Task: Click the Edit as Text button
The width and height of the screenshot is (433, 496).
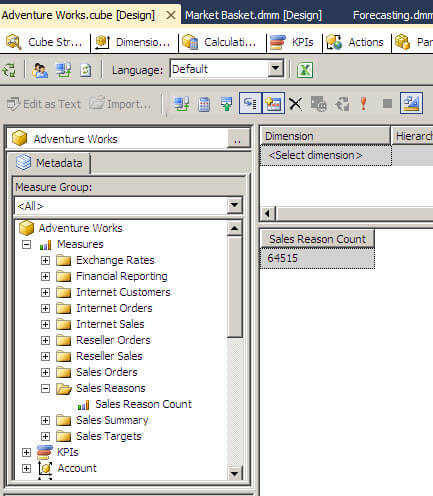Action: click(x=44, y=104)
